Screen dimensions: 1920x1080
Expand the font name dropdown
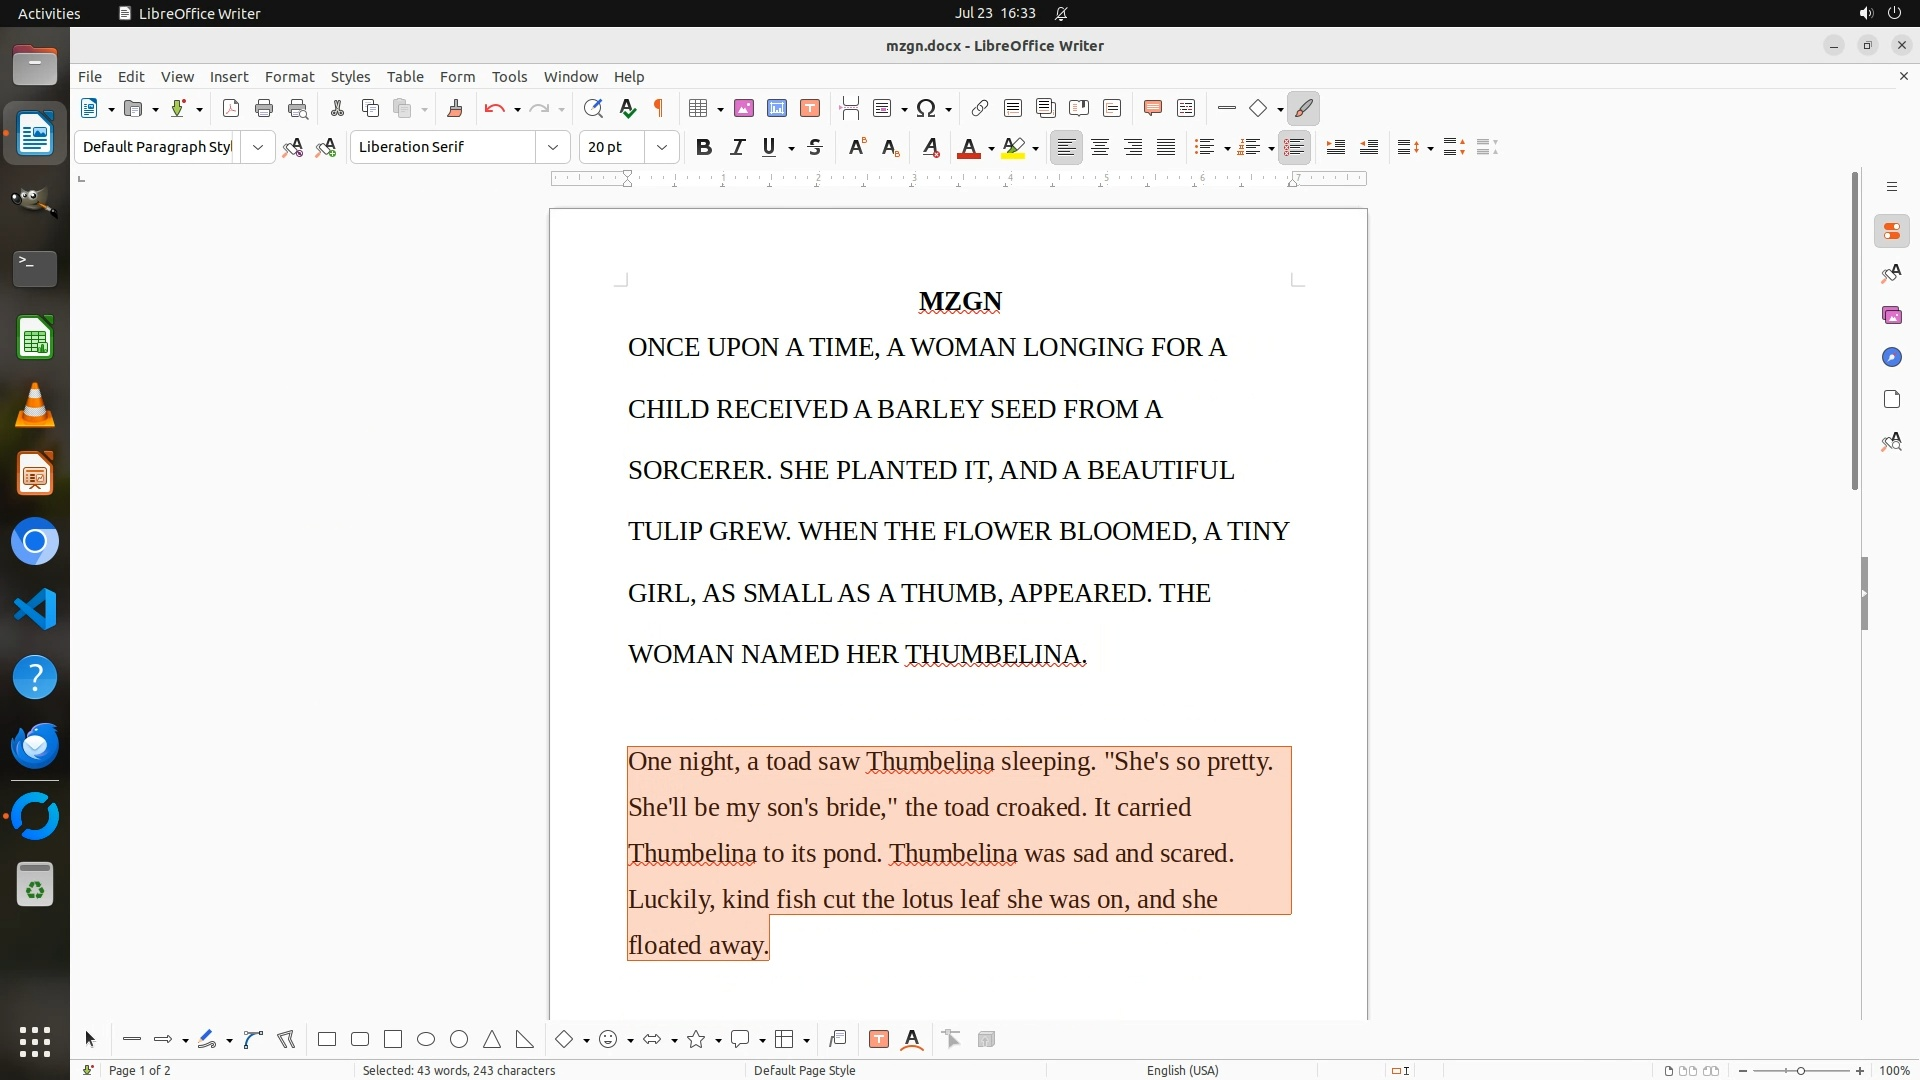(552, 147)
